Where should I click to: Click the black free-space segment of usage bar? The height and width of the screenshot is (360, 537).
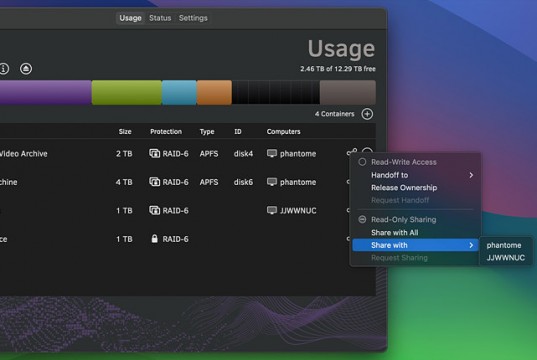(276, 92)
